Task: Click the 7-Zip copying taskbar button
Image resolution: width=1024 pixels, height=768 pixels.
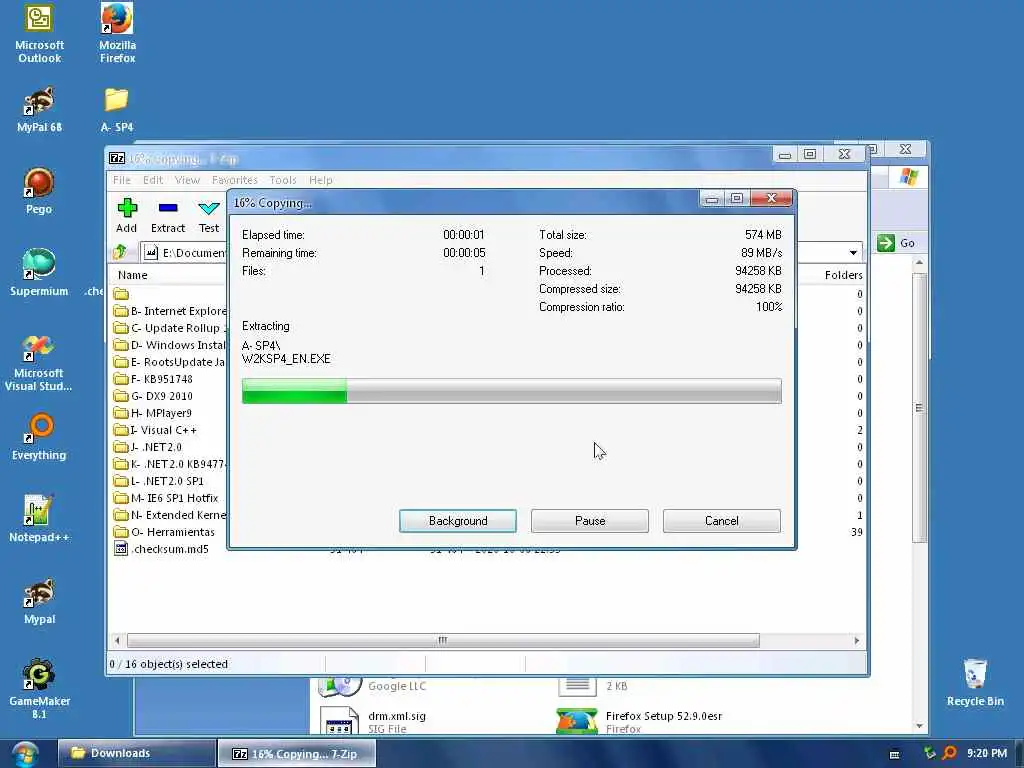Action: point(296,754)
